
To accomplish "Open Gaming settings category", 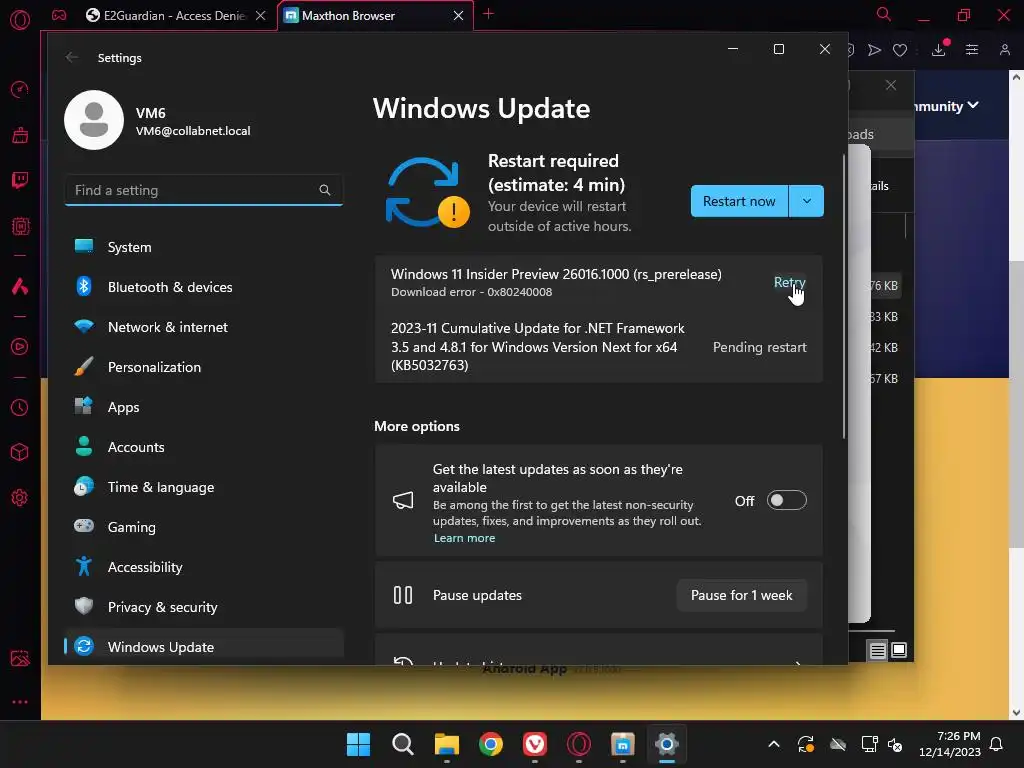I will pyautogui.click(x=204, y=527).
